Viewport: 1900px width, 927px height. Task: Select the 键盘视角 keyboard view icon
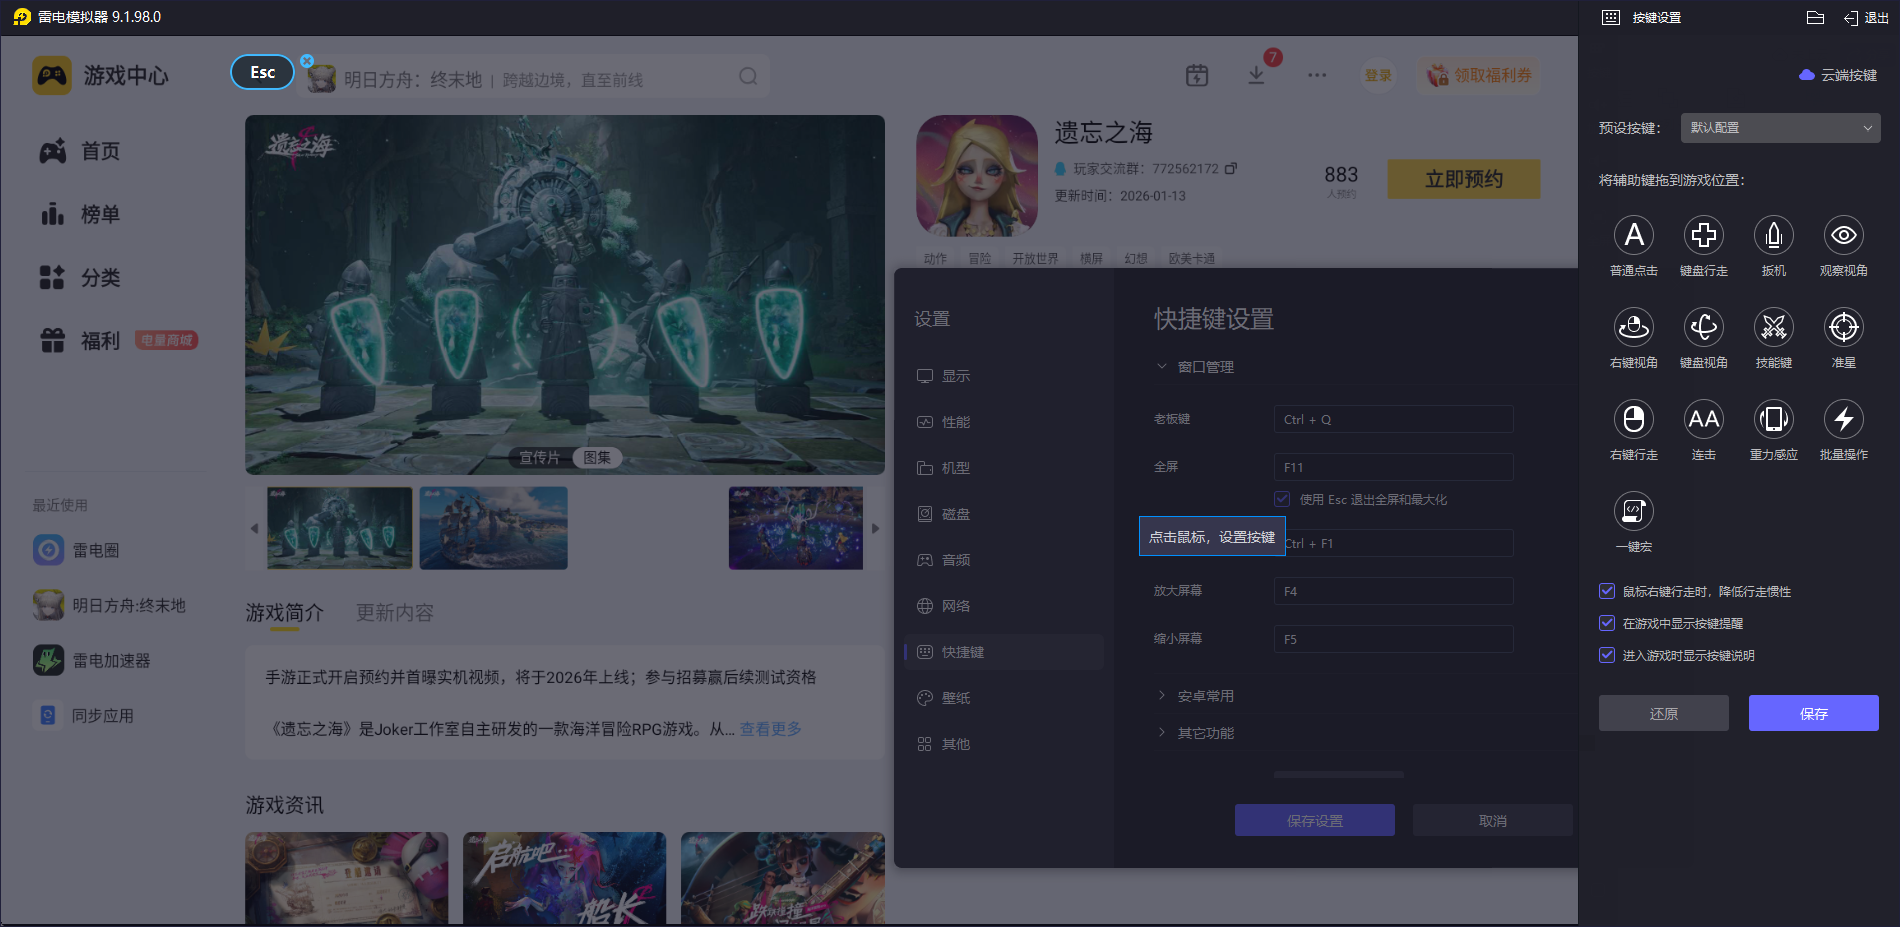tap(1704, 328)
